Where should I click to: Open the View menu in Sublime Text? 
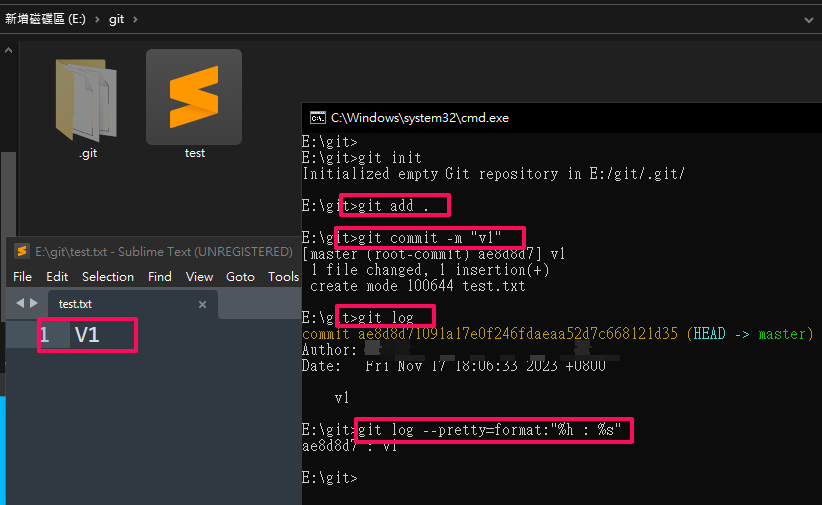pos(199,276)
